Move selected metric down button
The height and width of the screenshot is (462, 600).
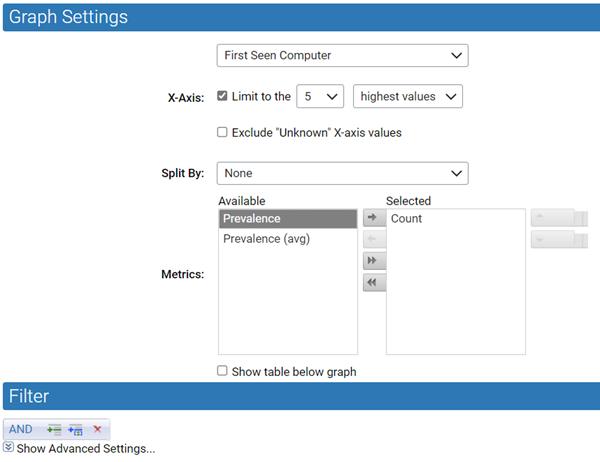coord(559,240)
